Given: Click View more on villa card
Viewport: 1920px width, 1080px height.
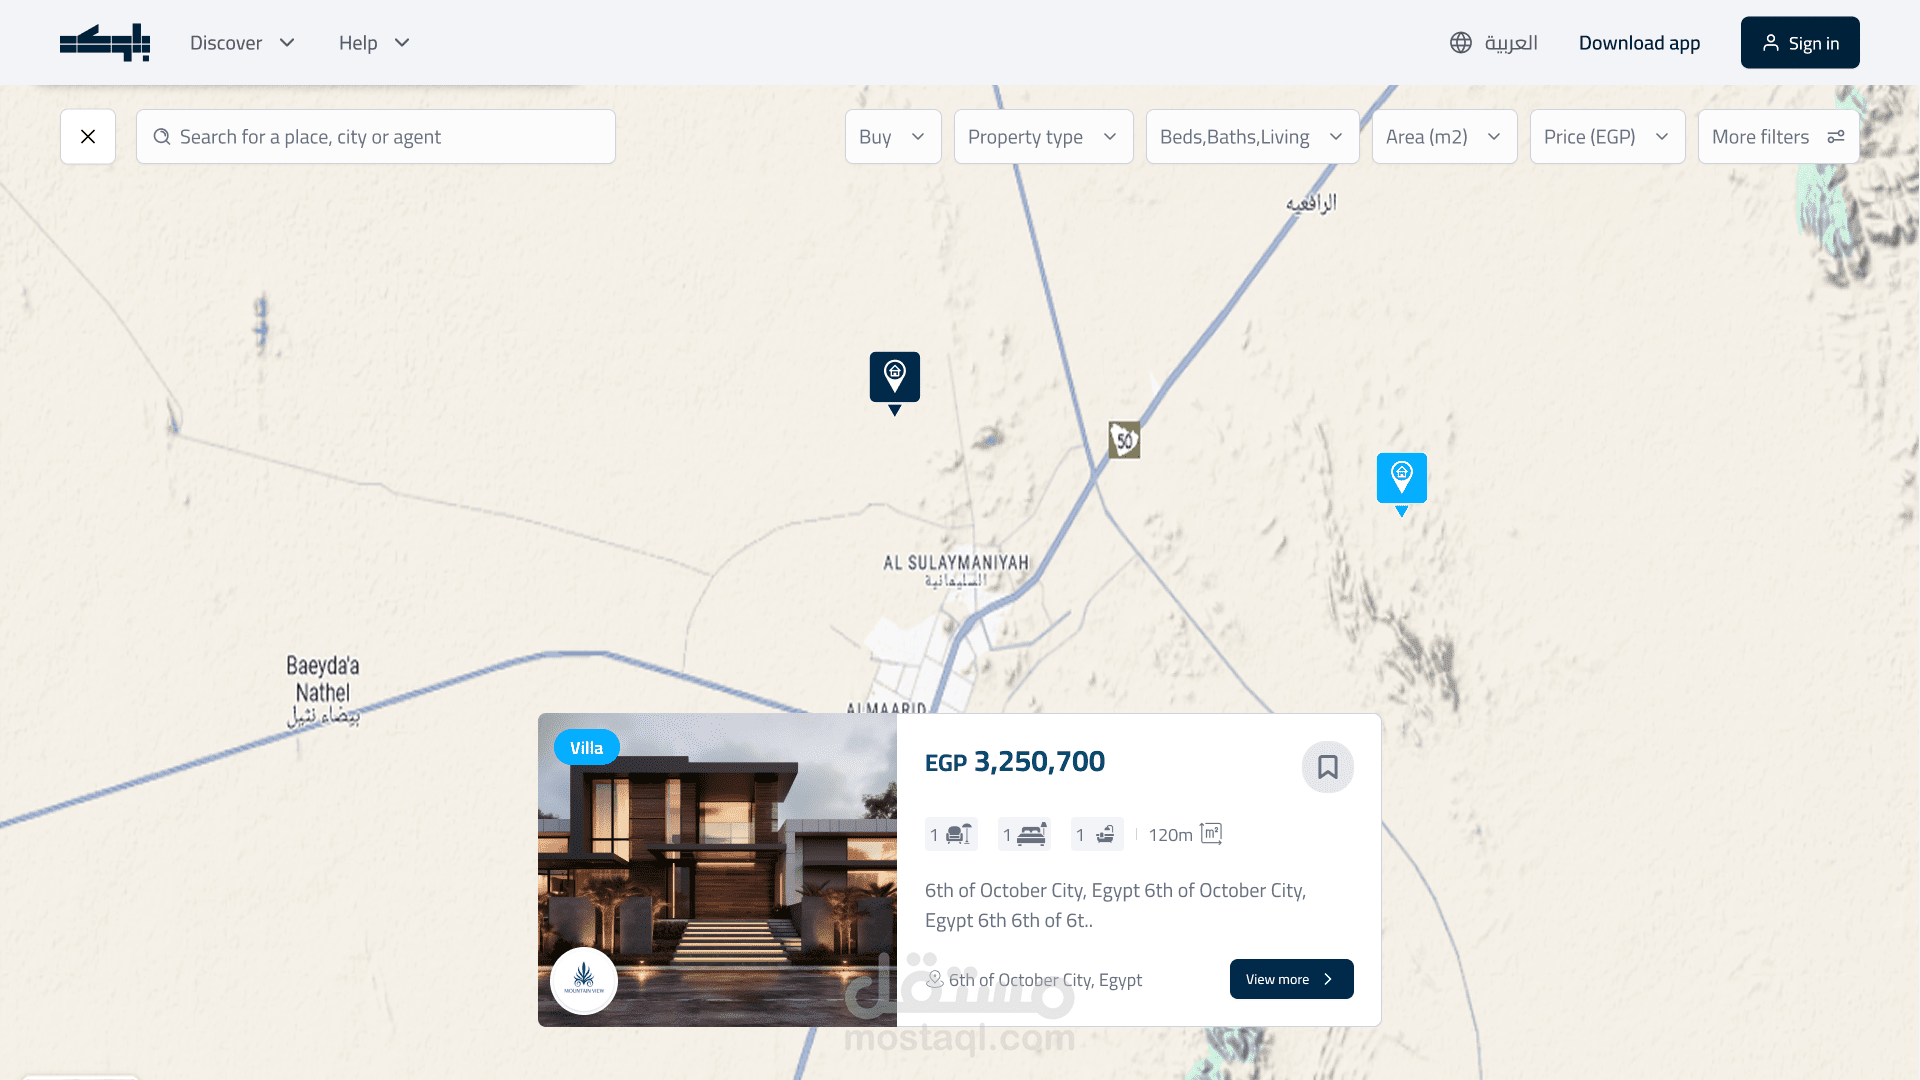Looking at the screenshot, I should pyautogui.click(x=1290, y=979).
